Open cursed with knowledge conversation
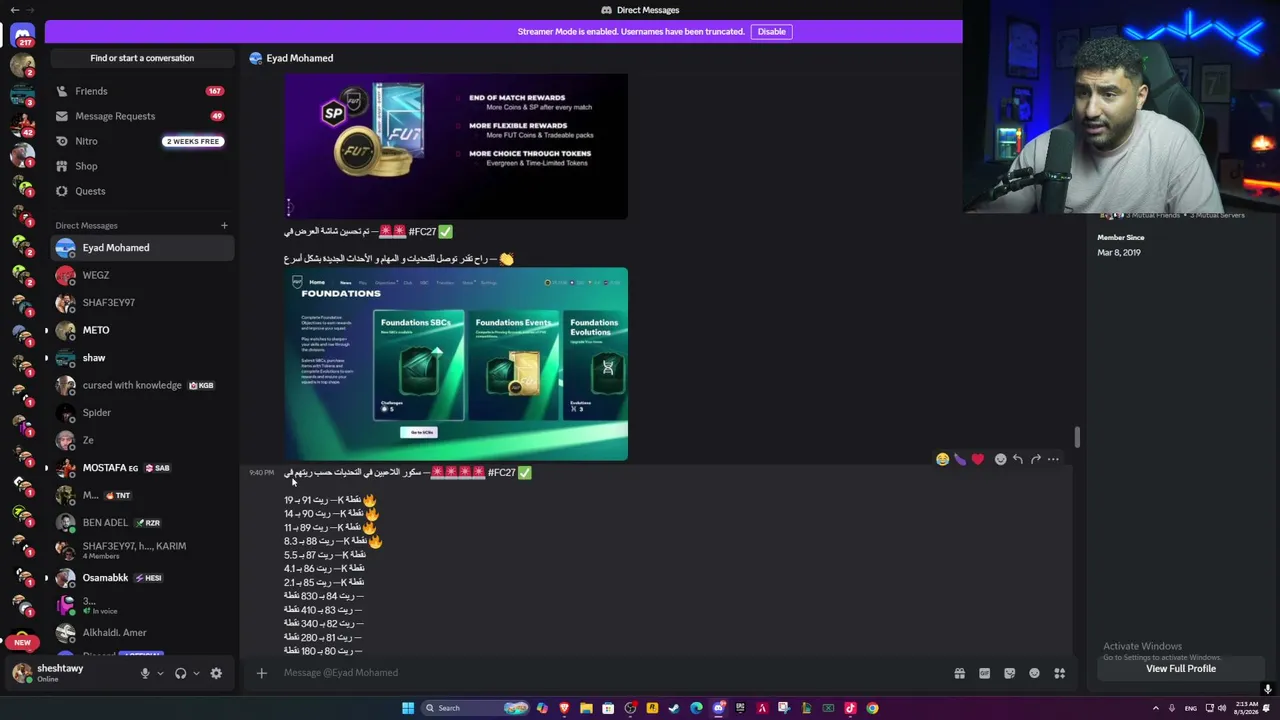This screenshot has height=720, width=1280. [x=142, y=385]
